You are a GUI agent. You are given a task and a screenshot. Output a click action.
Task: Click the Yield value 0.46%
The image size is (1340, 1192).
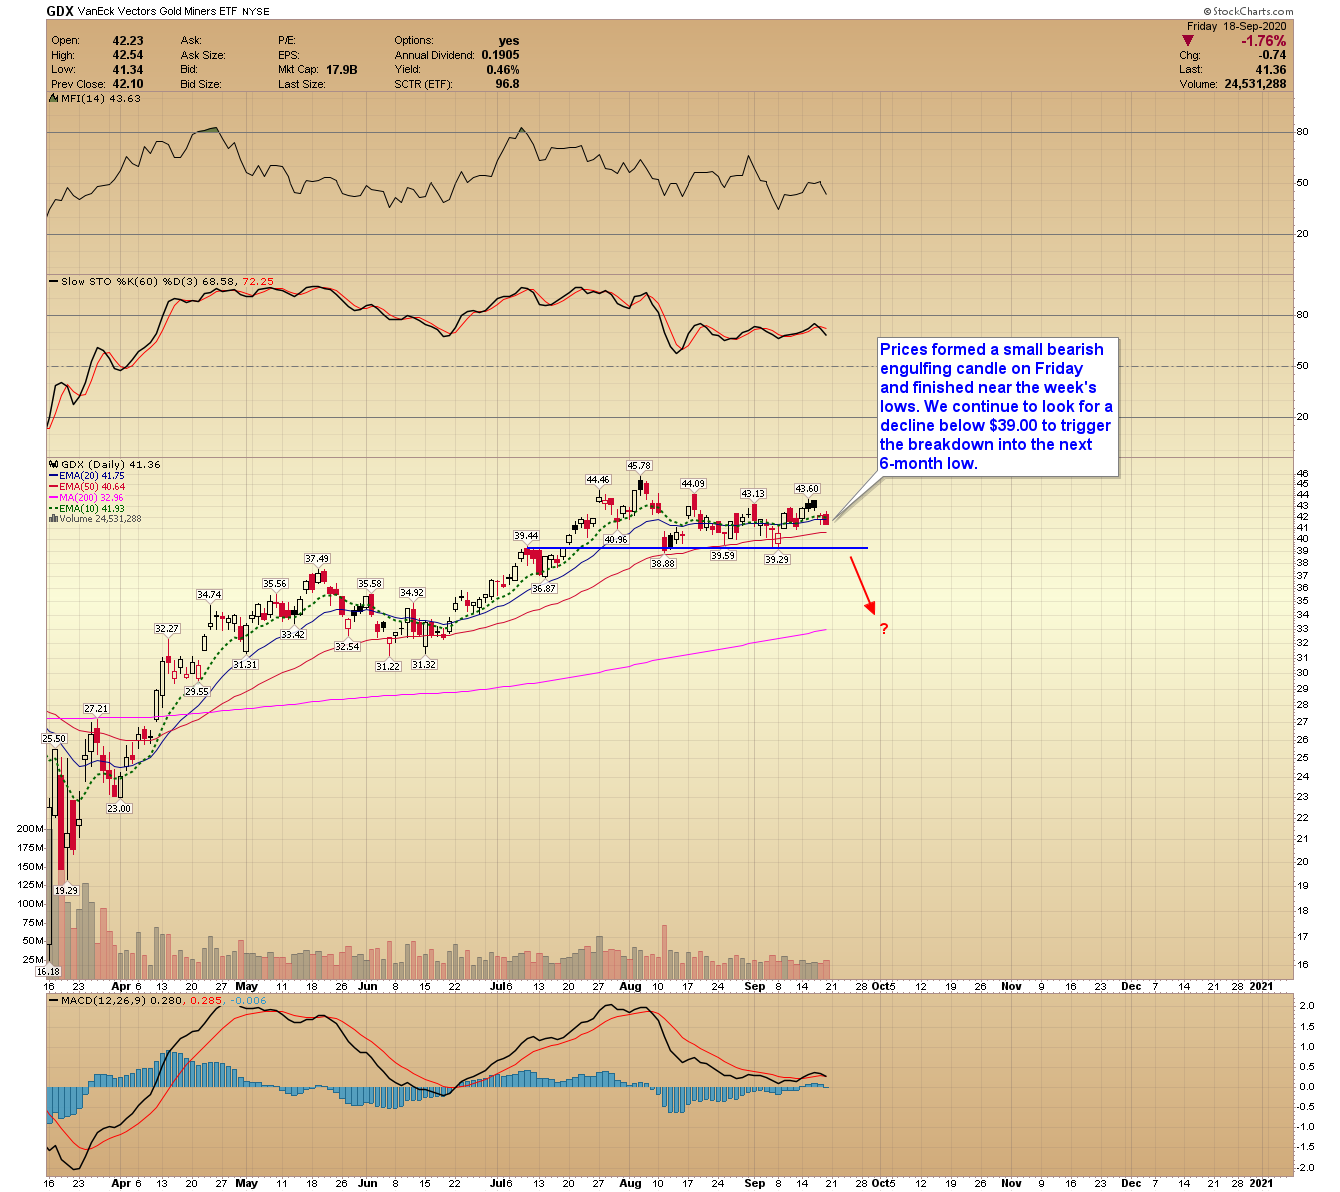pyautogui.click(x=503, y=70)
